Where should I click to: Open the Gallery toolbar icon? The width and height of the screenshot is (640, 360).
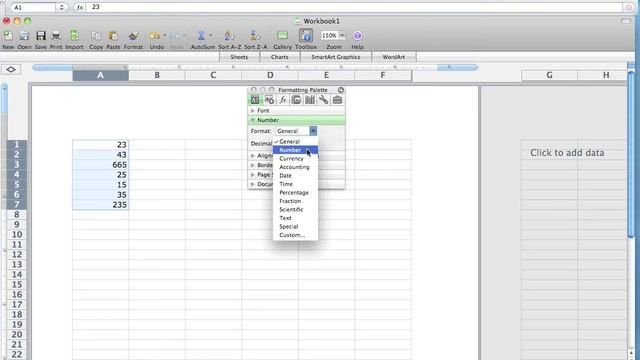282,36
